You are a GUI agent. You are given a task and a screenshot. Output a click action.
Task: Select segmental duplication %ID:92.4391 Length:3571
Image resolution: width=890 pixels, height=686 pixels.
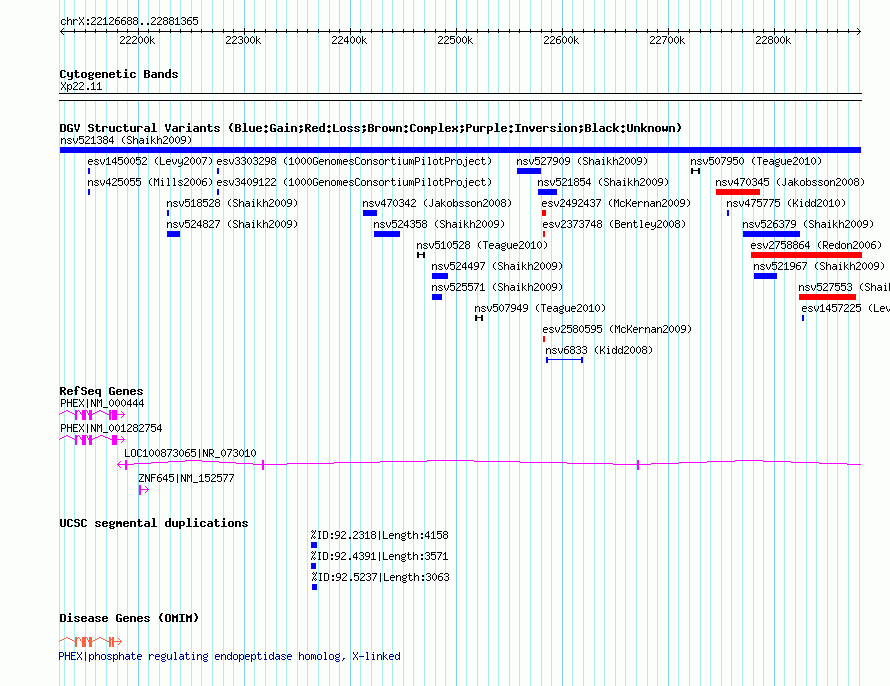(x=380, y=556)
